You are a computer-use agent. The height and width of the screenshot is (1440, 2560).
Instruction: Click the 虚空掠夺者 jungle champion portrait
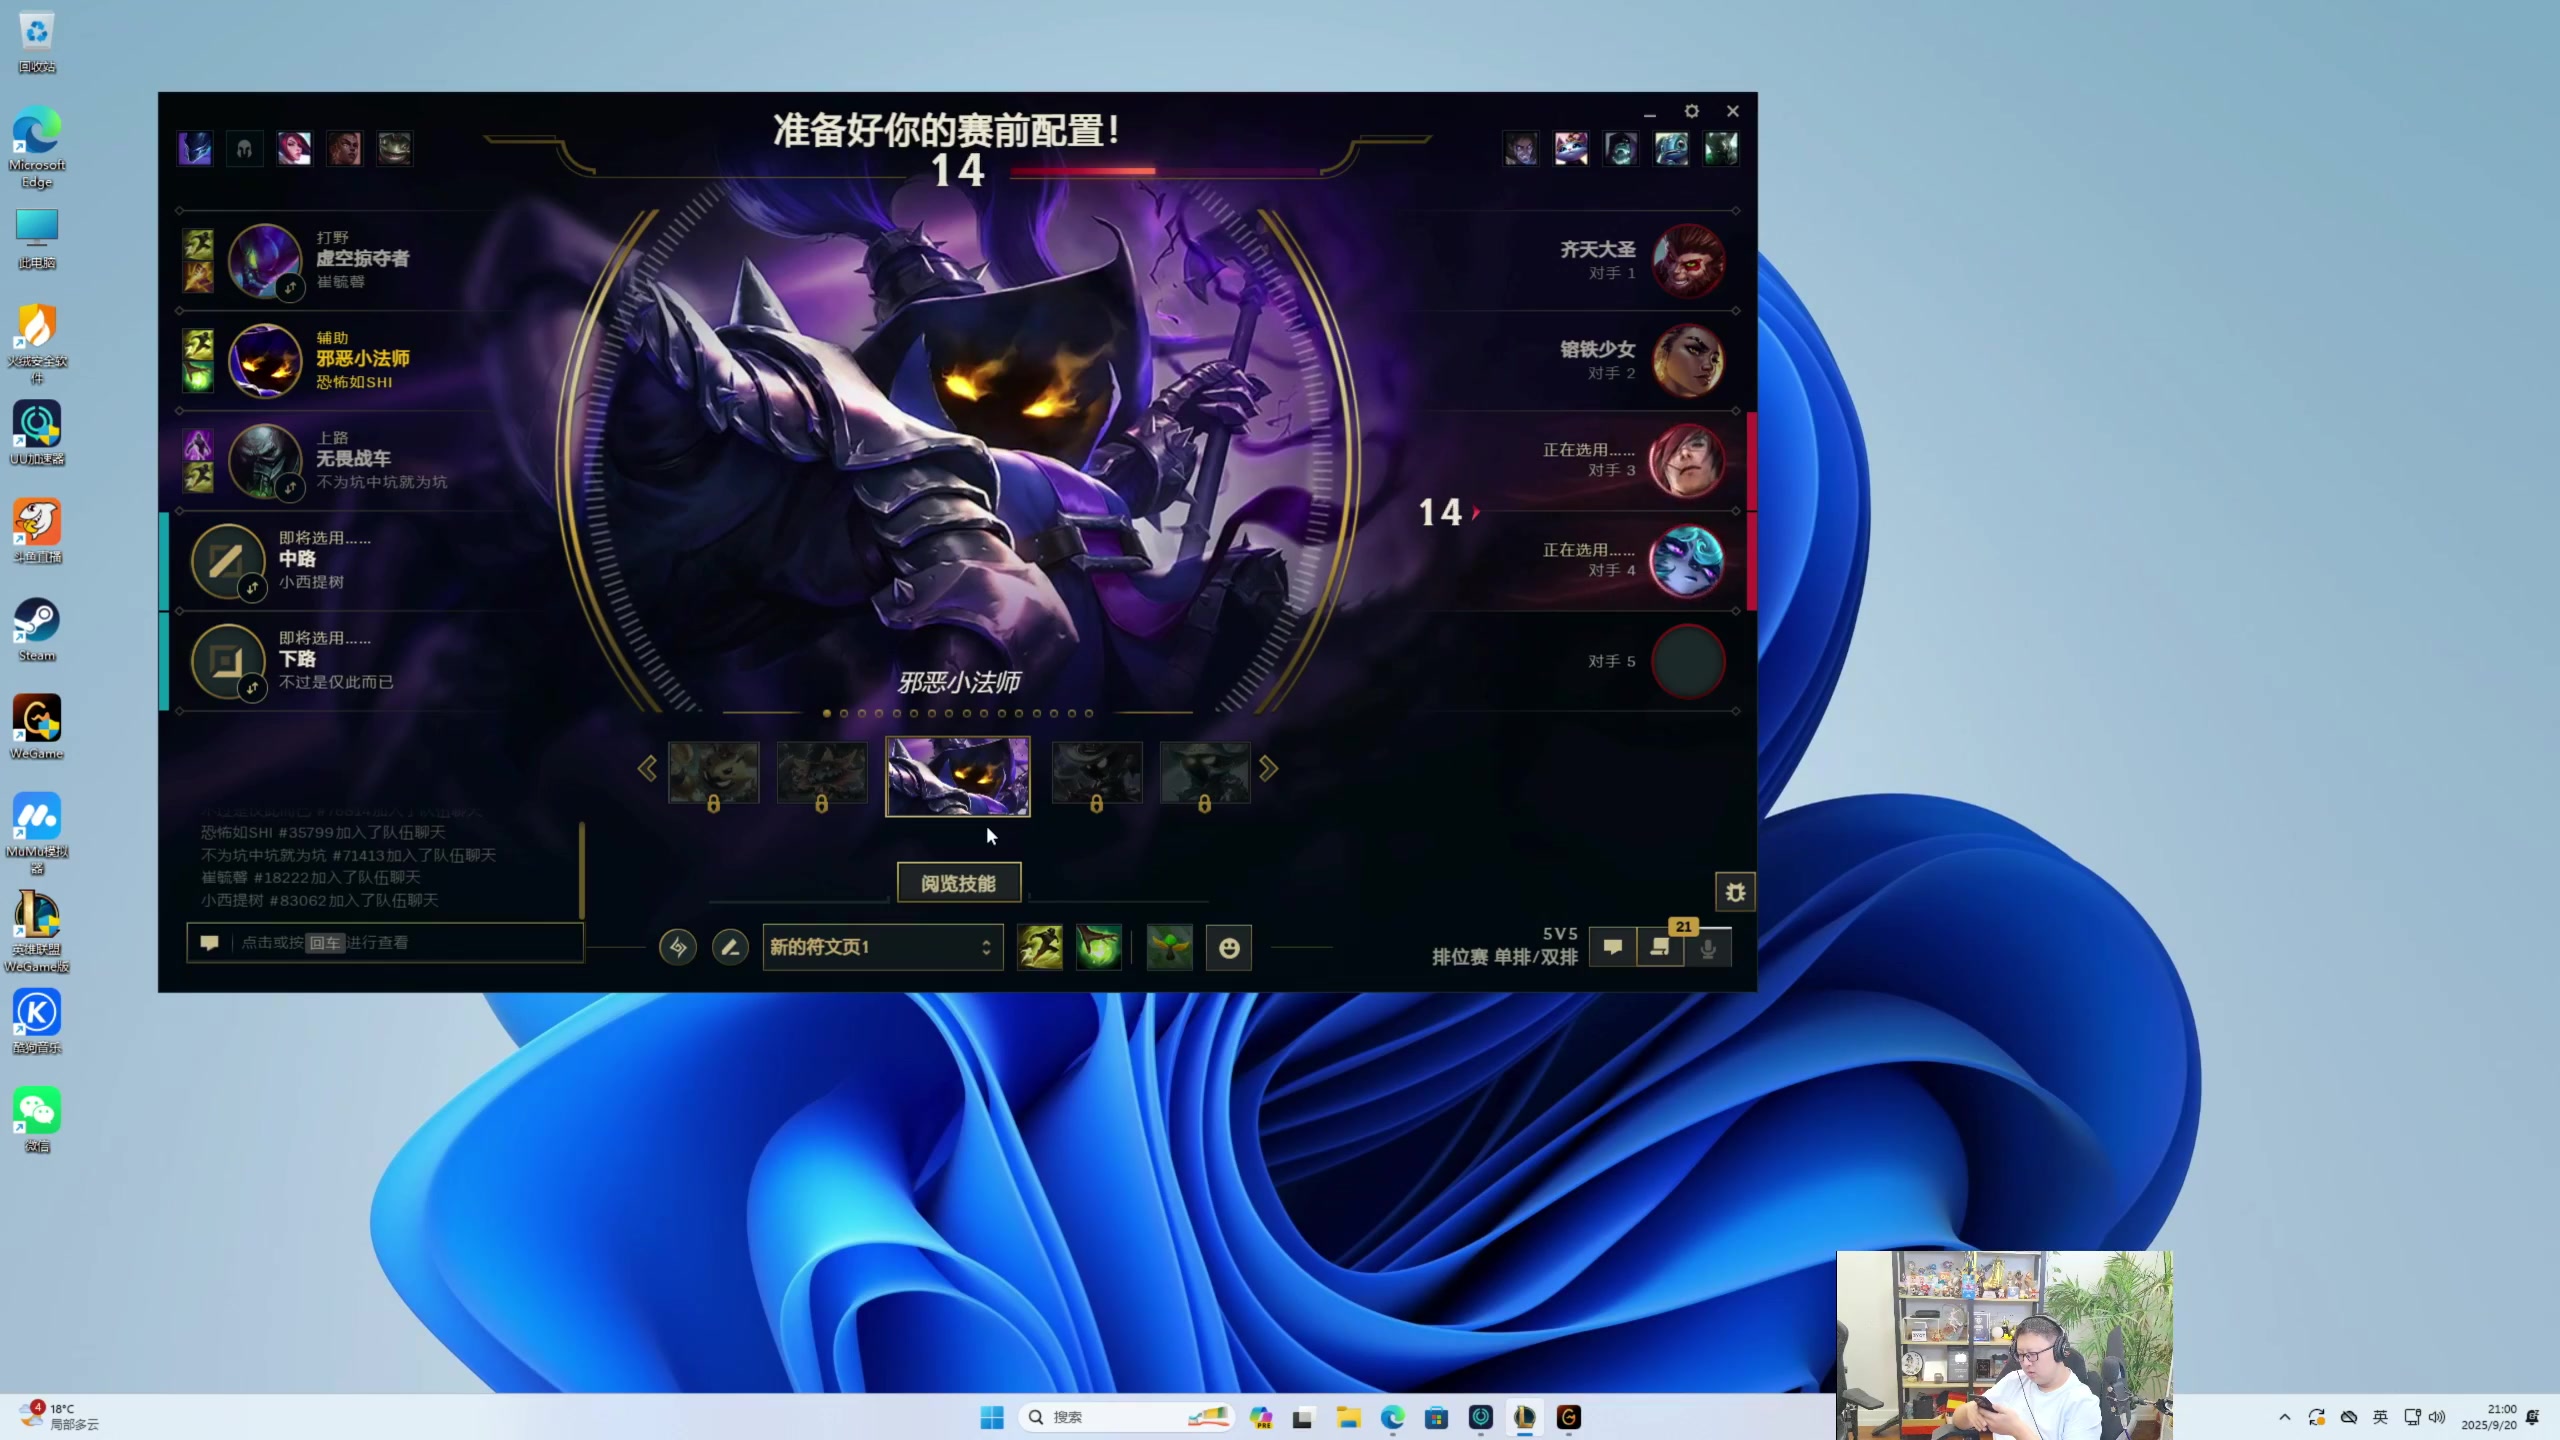[265, 260]
